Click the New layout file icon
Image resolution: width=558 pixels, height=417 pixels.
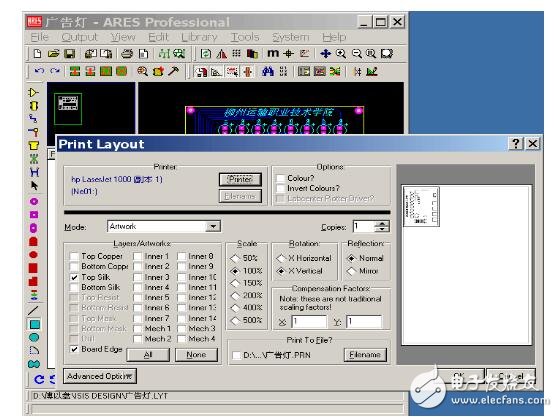coord(37,54)
